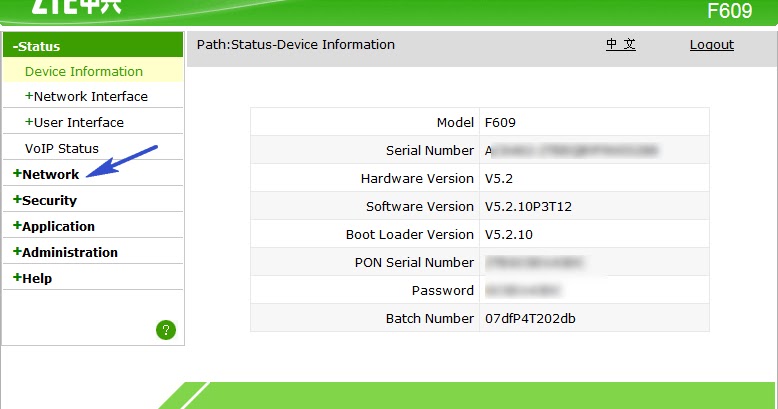This screenshot has width=778, height=409.
Task: Click the plus icon beside Security
Action: (17, 199)
